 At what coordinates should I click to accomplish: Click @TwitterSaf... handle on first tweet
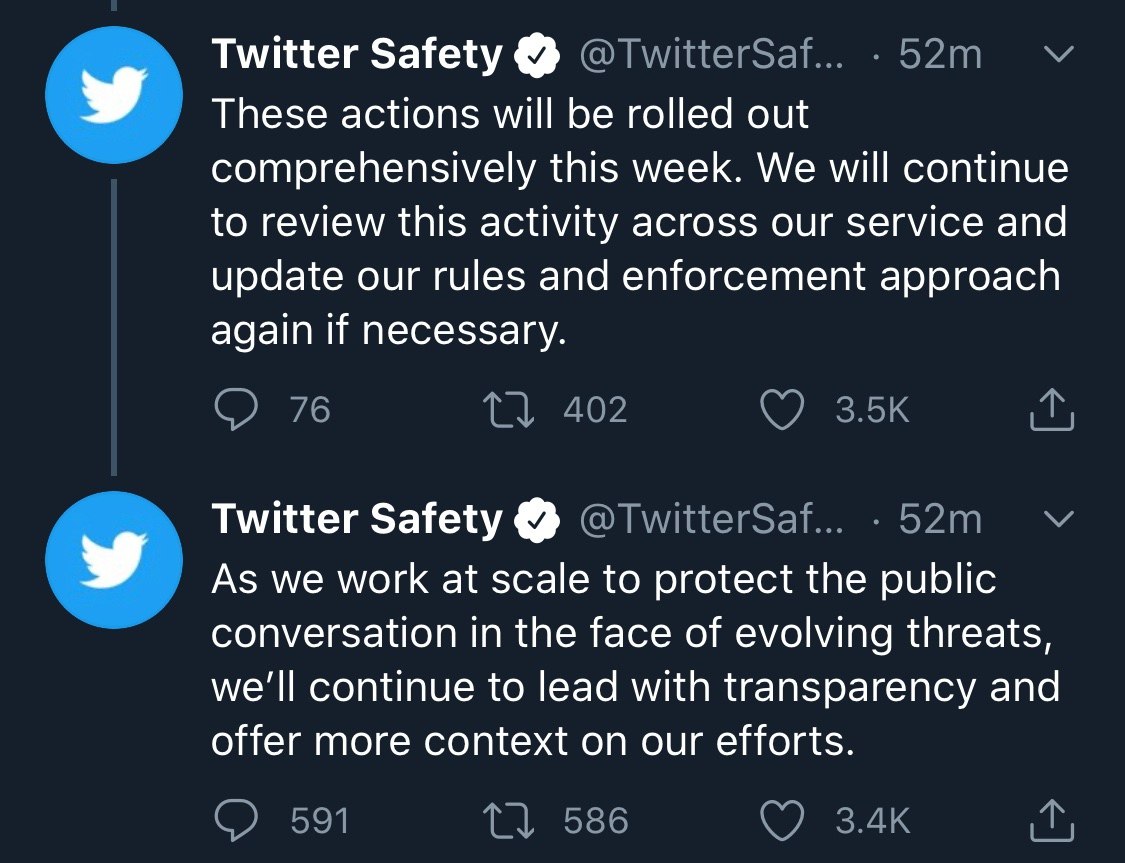point(712,55)
